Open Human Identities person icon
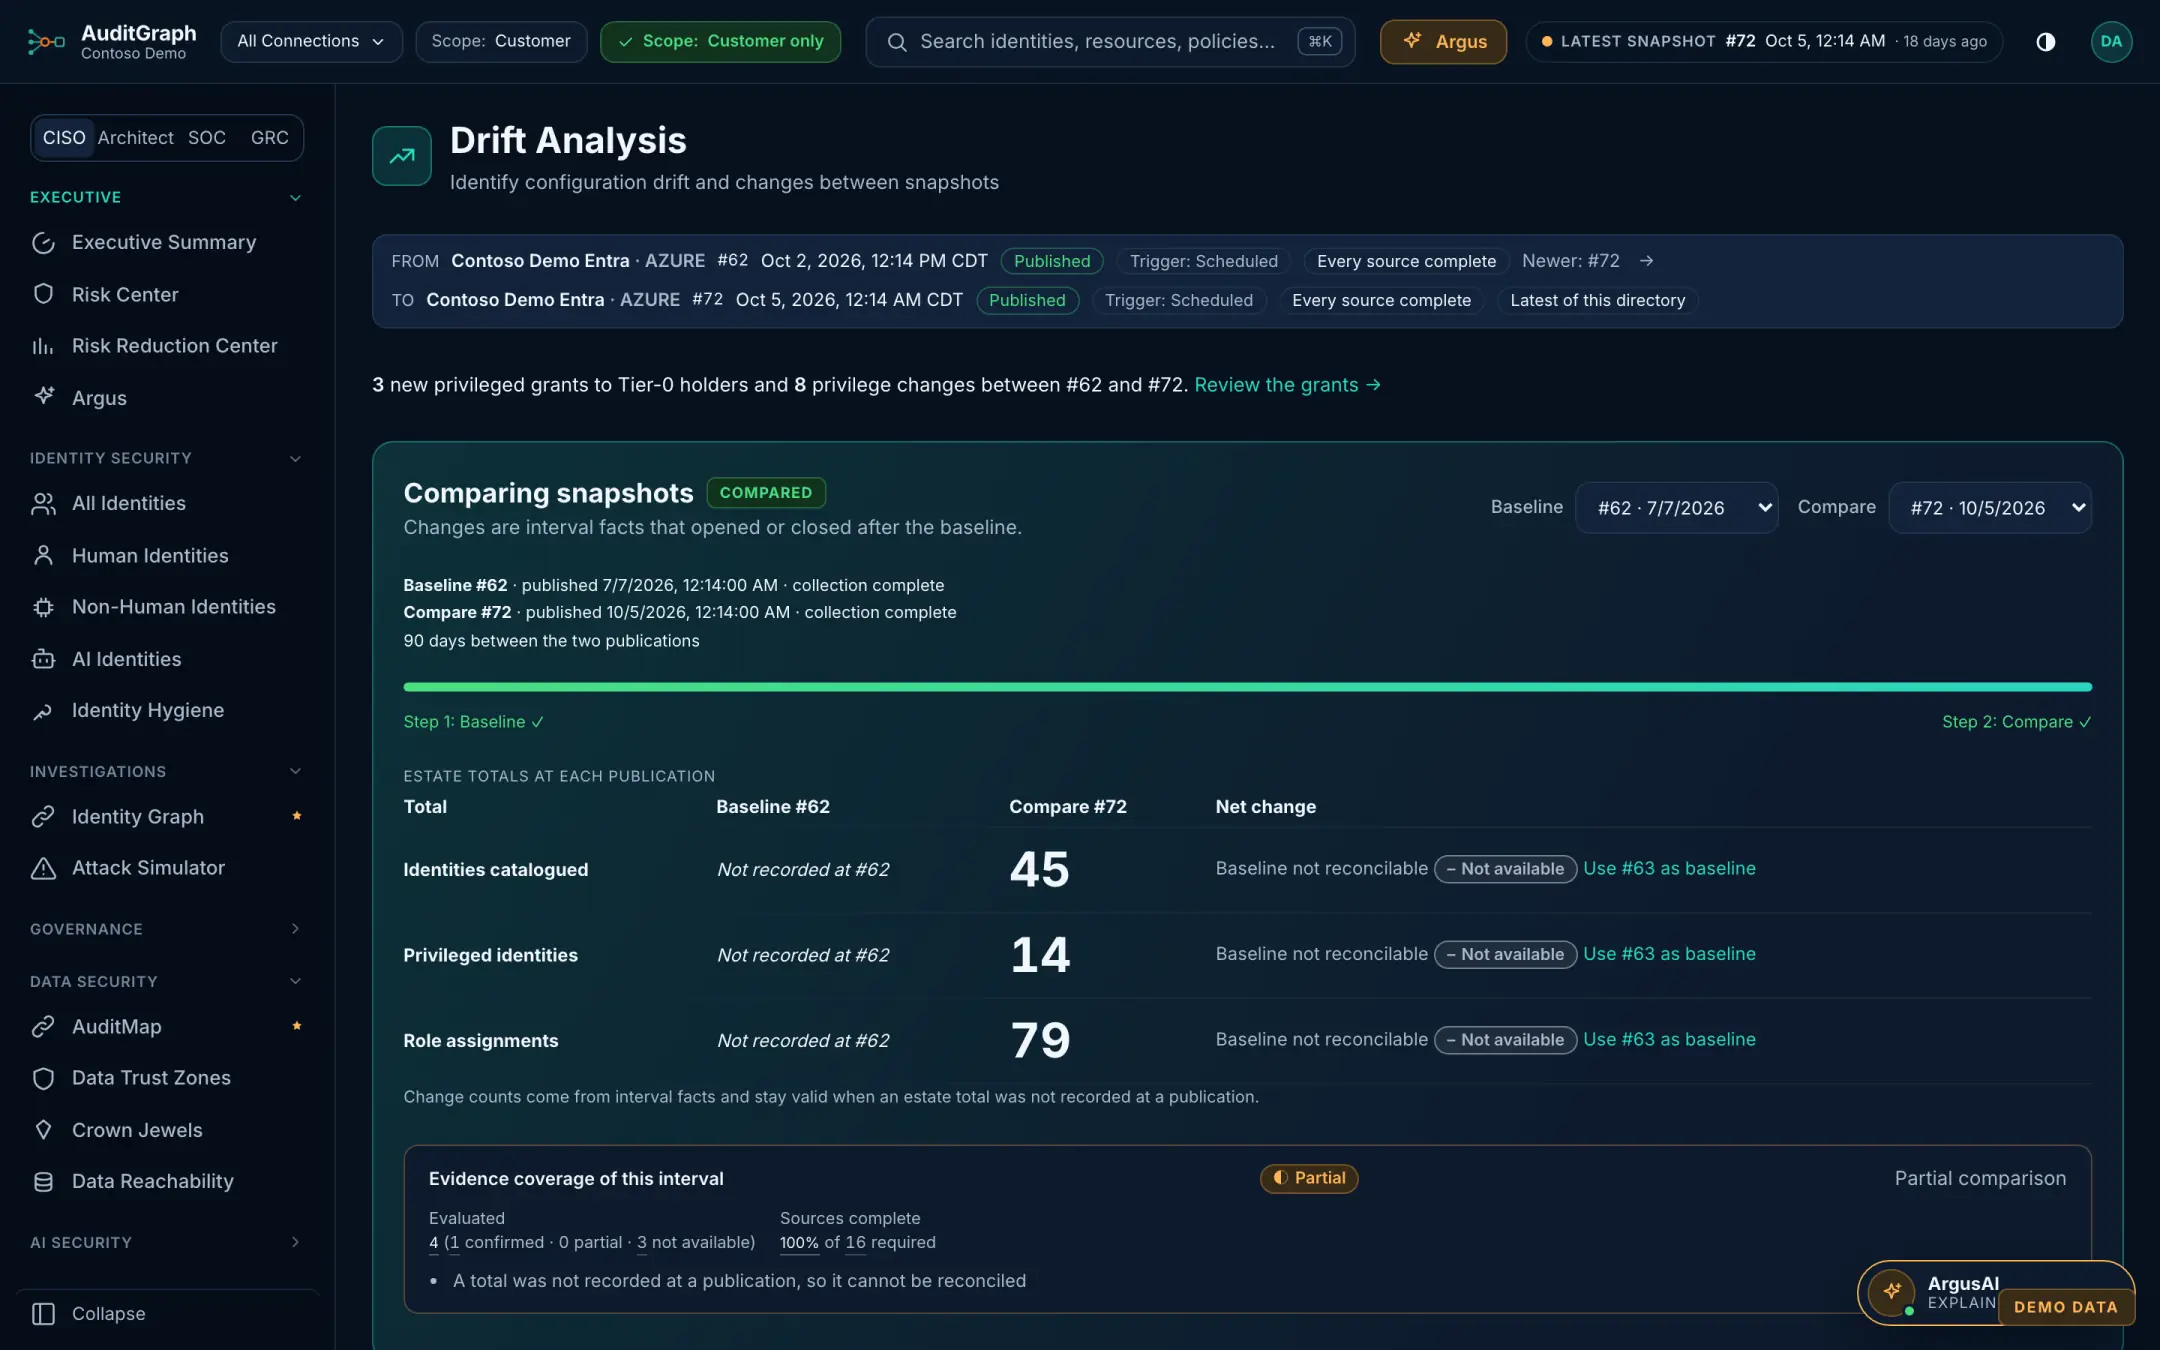 pyautogui.click(x=43, y=555)
